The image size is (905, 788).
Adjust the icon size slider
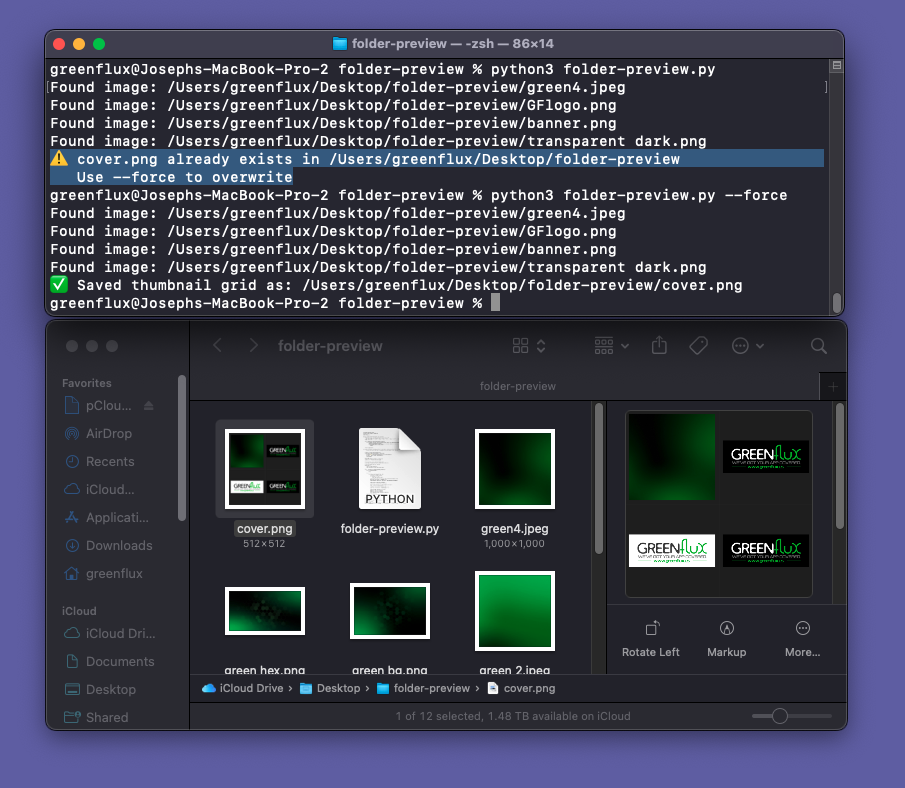(779, 716)
